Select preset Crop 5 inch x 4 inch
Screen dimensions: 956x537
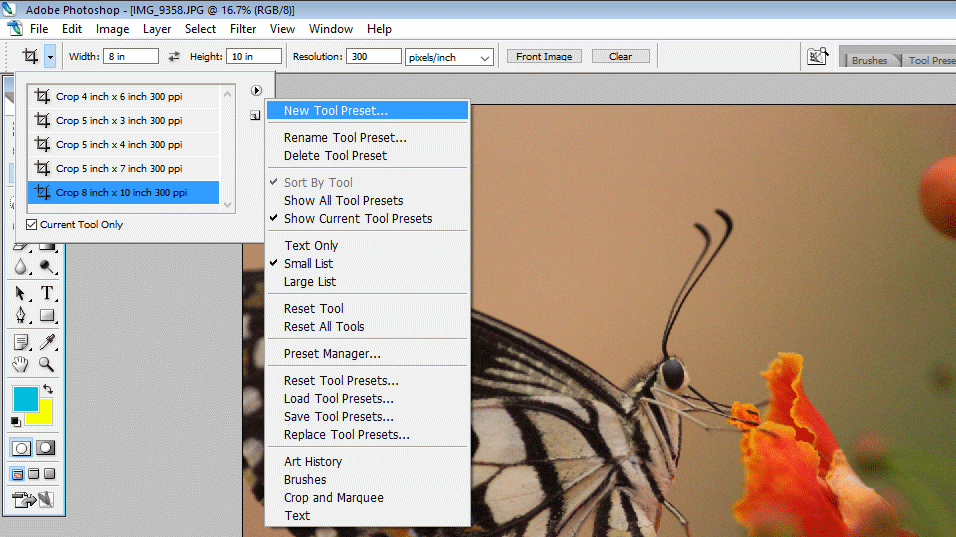click(x=123, y=144)
